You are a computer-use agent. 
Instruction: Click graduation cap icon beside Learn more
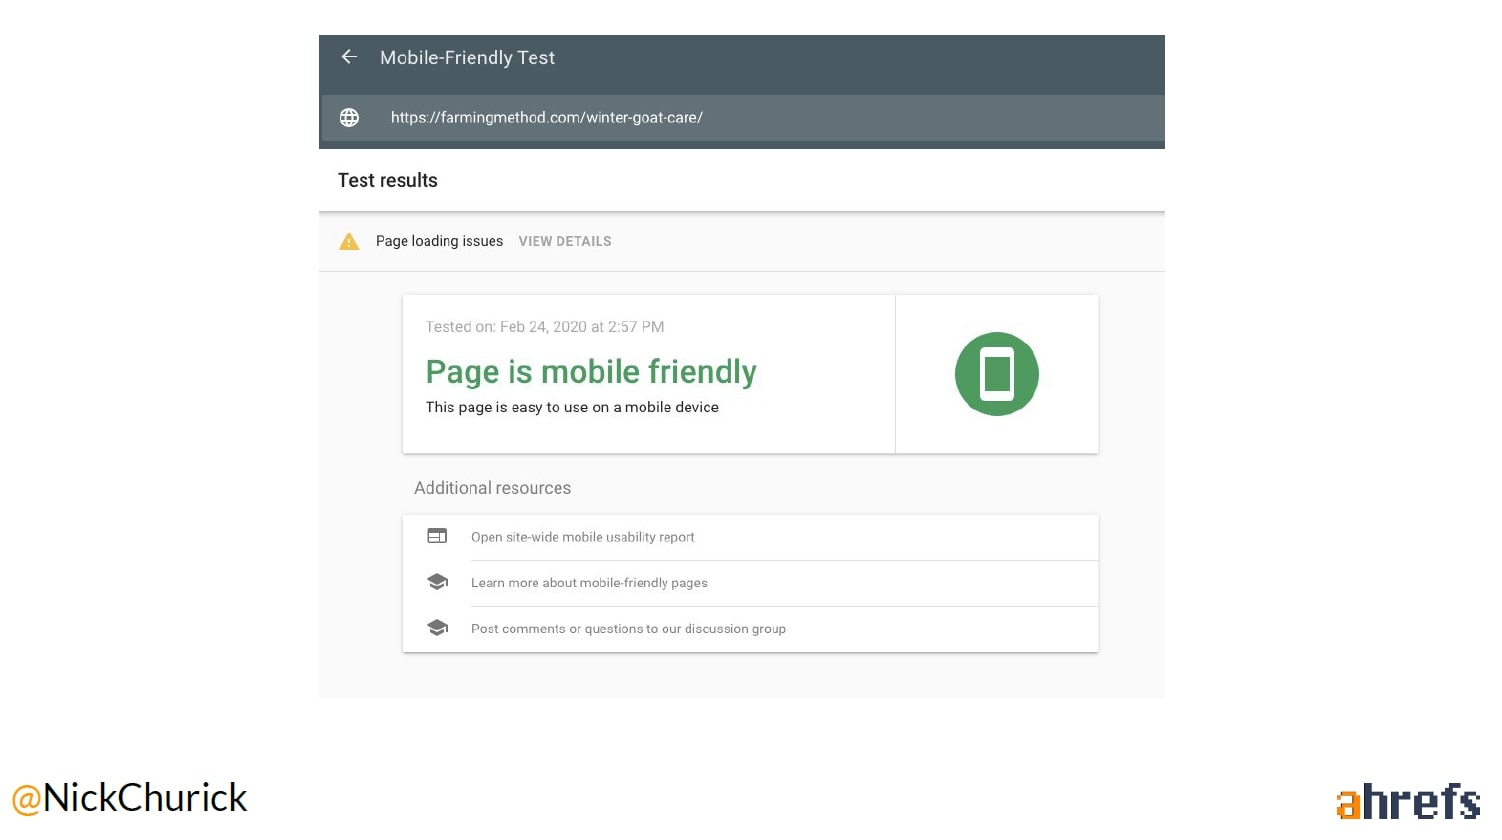point(437,582)
